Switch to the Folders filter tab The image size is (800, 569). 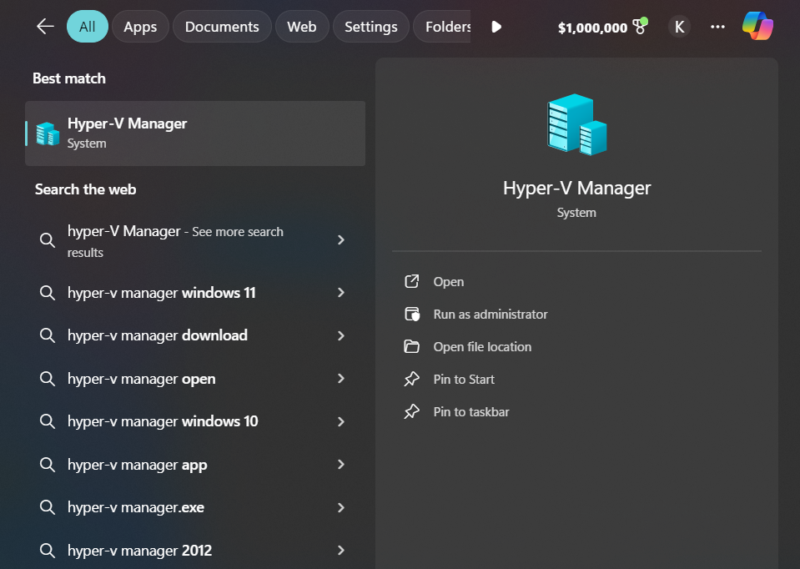(x=442, y=27)
